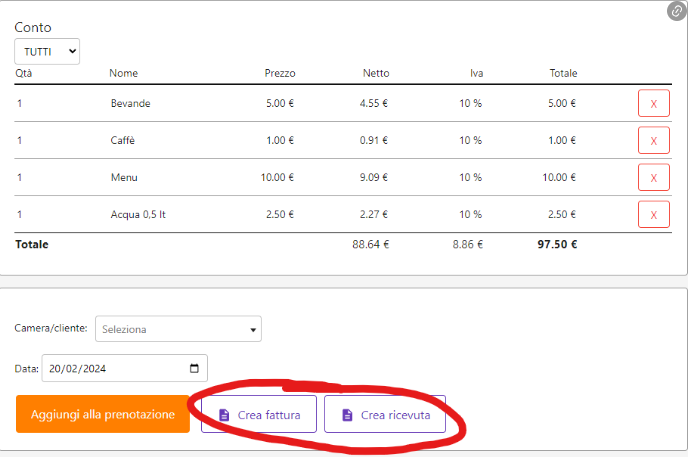Click the Totale column header
Viewport: 688px width, 457px height.
(x=563, y=73)
